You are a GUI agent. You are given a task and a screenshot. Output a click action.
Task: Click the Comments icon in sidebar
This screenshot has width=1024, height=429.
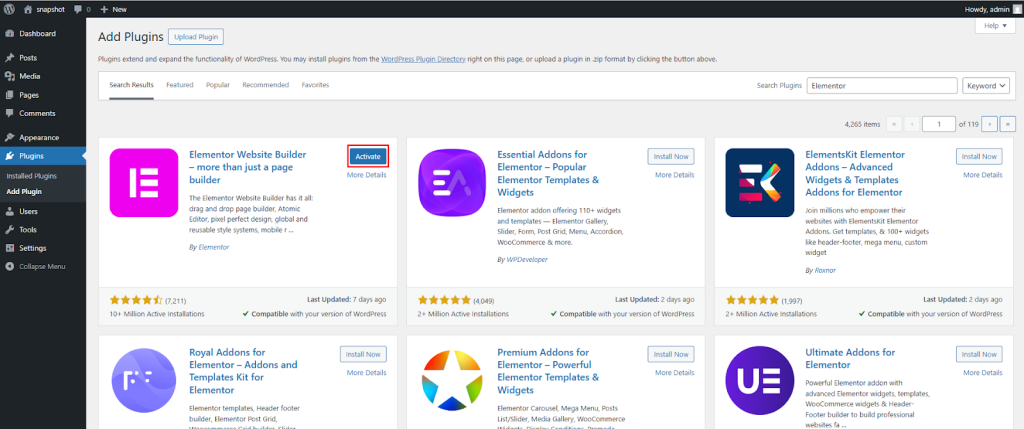pyautogui.click(x=10, y=113)
